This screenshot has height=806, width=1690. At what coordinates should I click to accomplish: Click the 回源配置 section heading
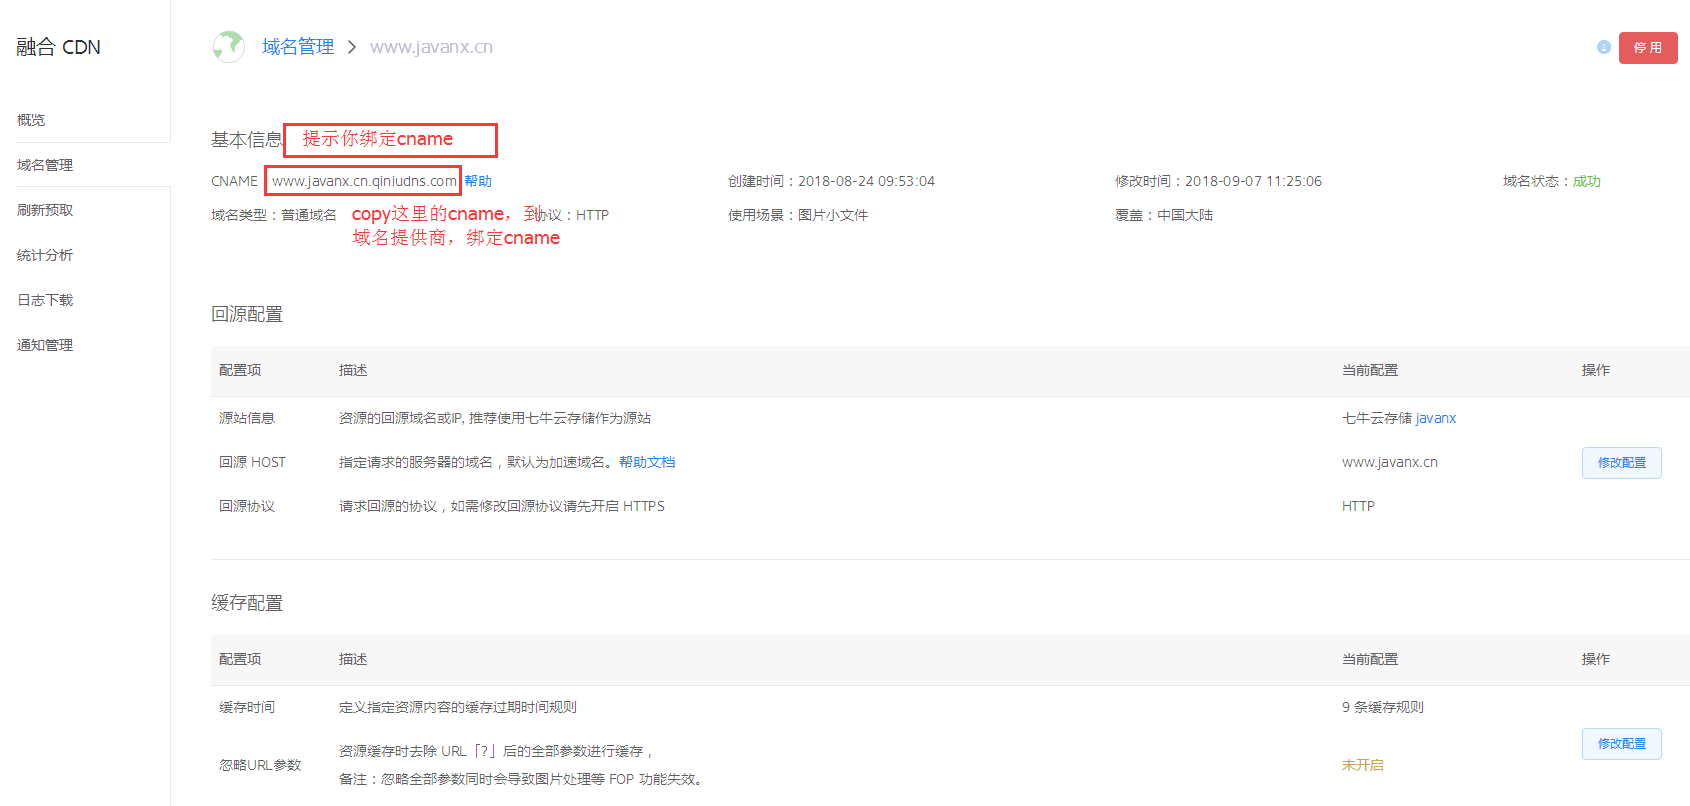(x=247, y=314)
